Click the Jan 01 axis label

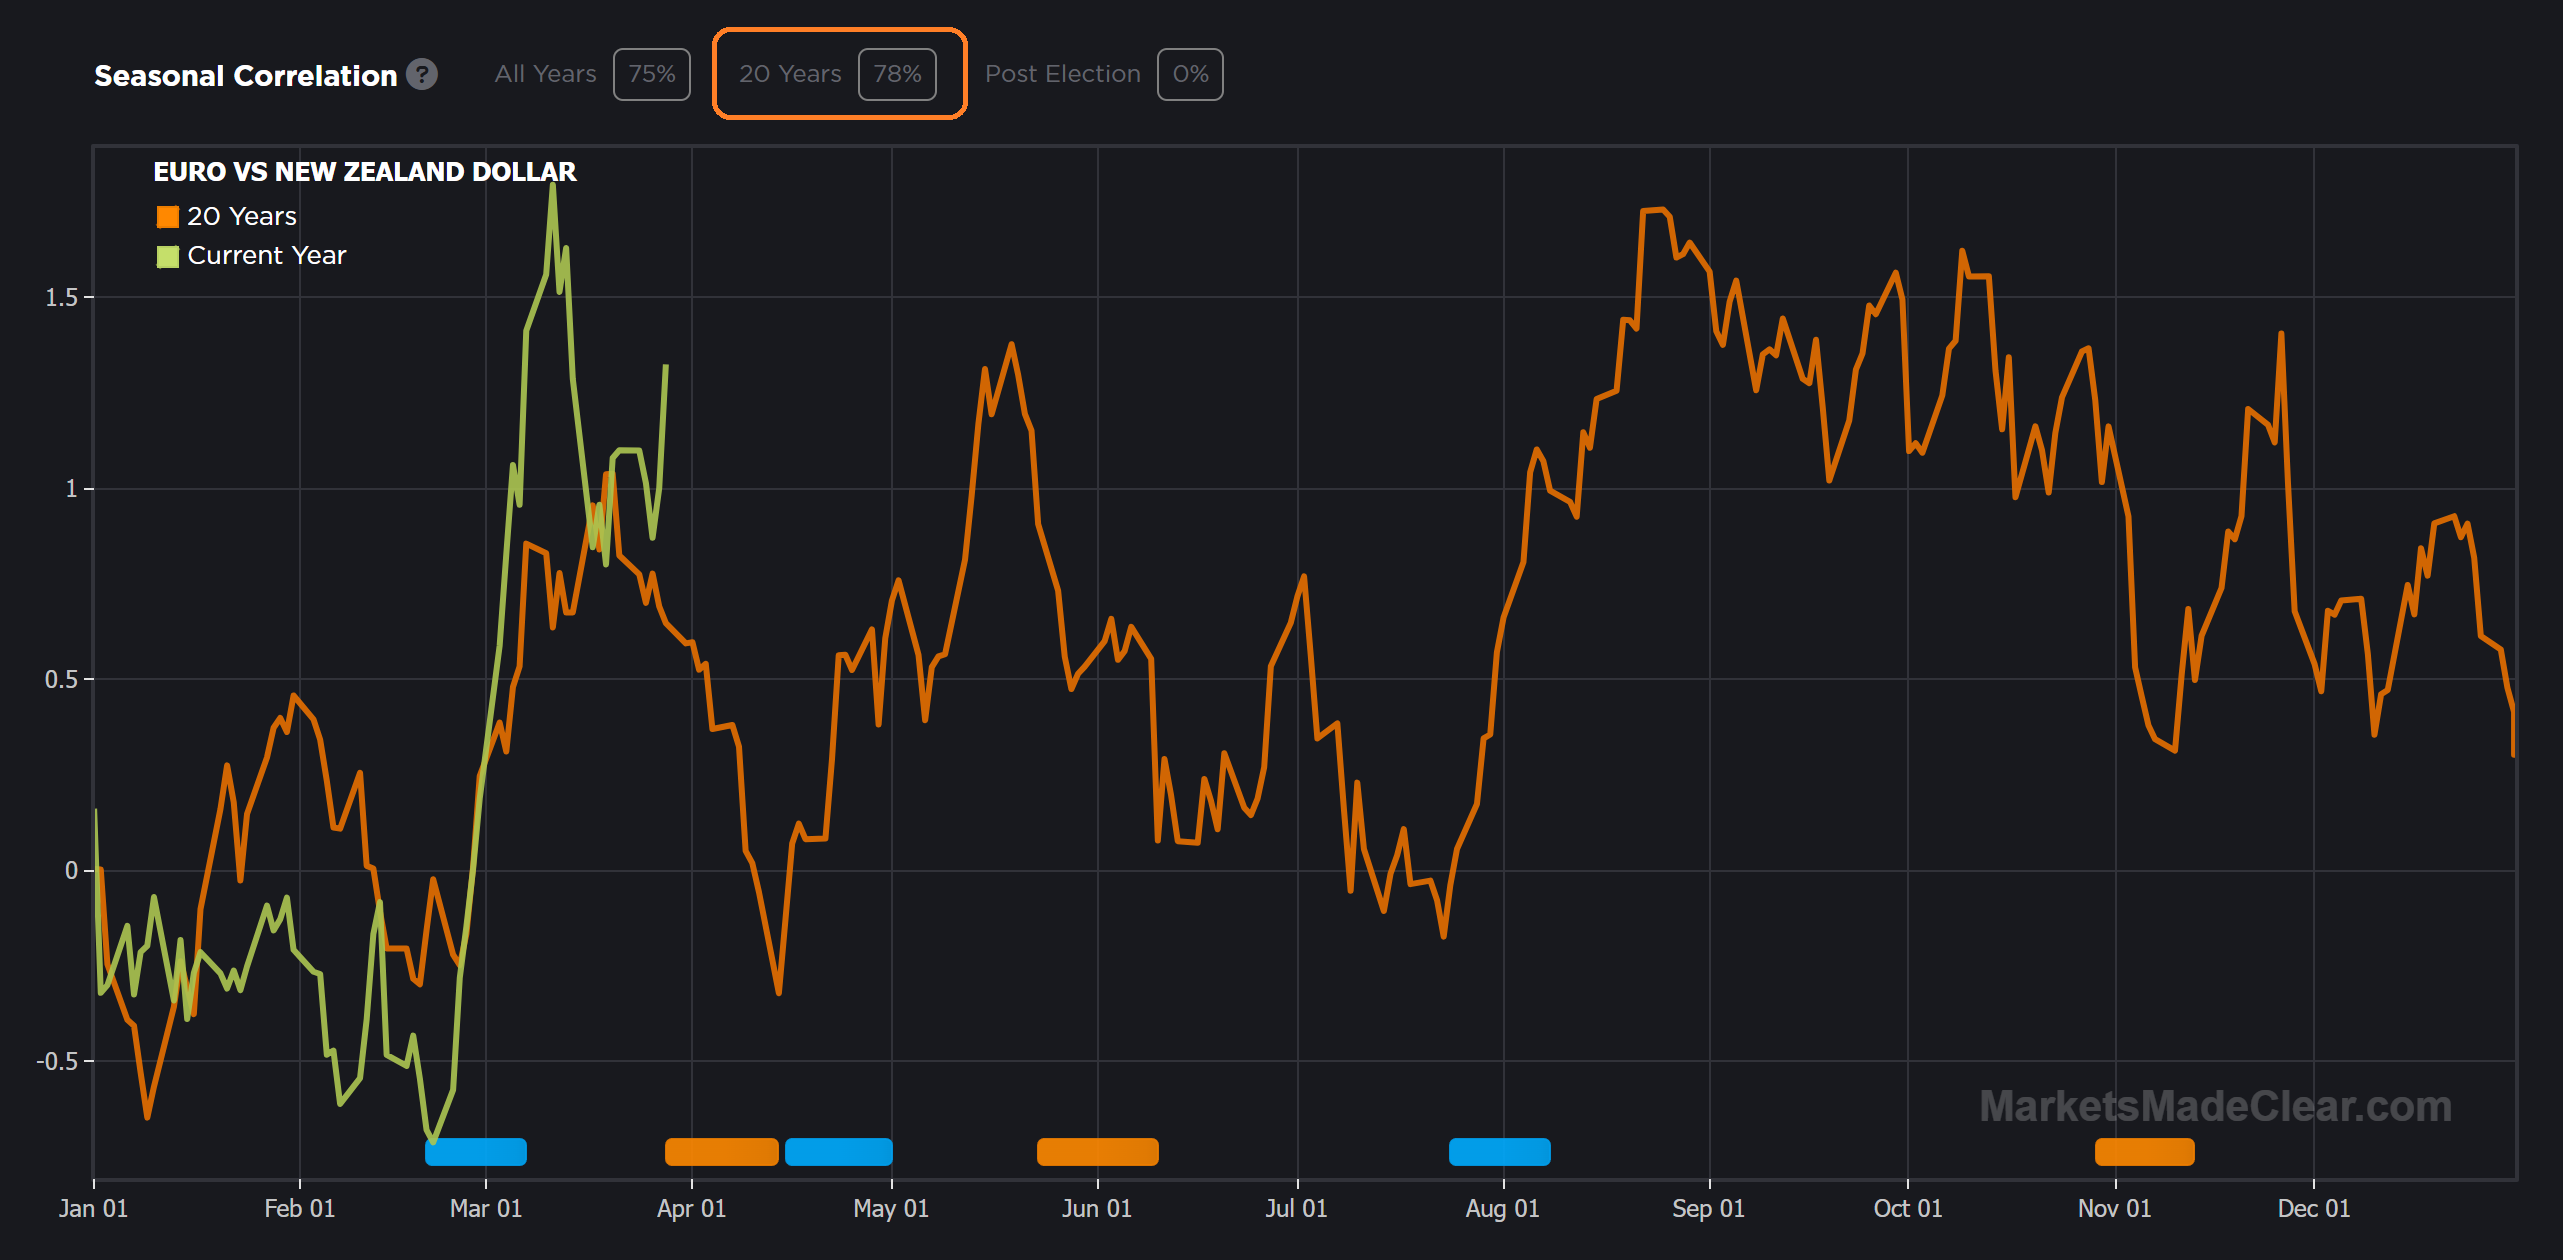[x=93, y=1208]
